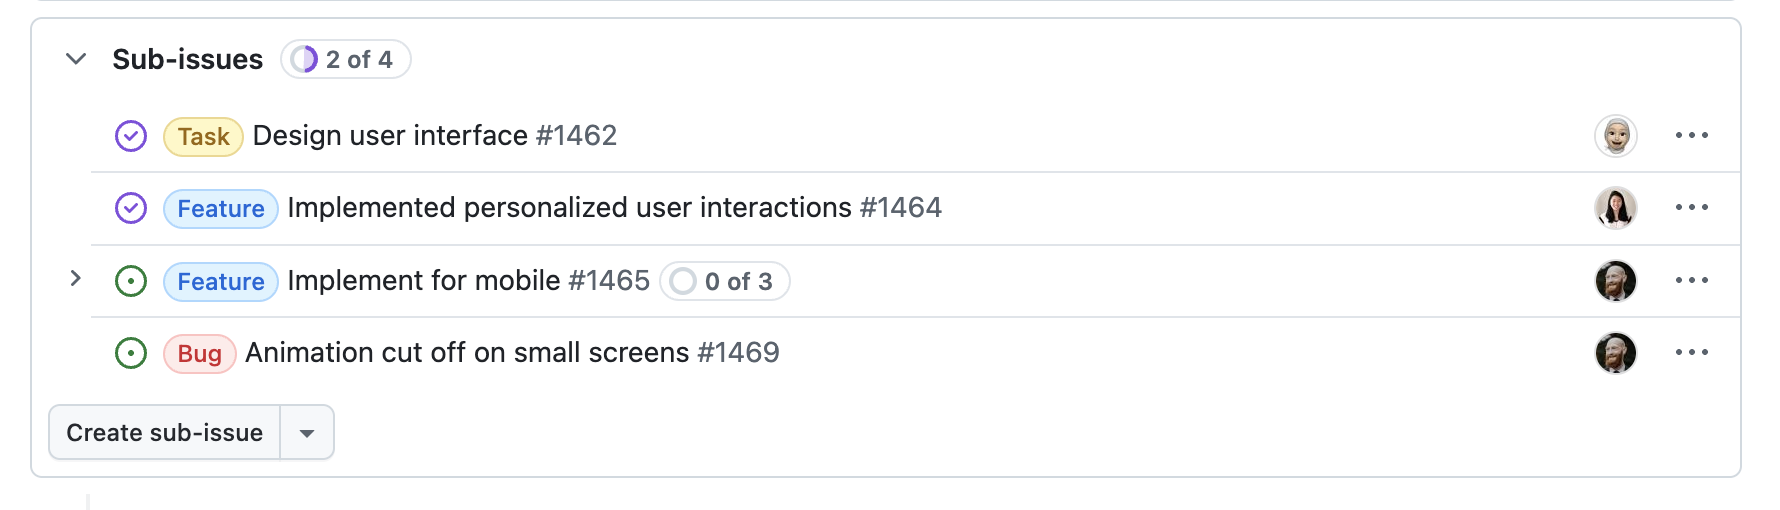Click the Task label on issue #1462
Screen dimensions: 1780x510
[x=203, y=137]
